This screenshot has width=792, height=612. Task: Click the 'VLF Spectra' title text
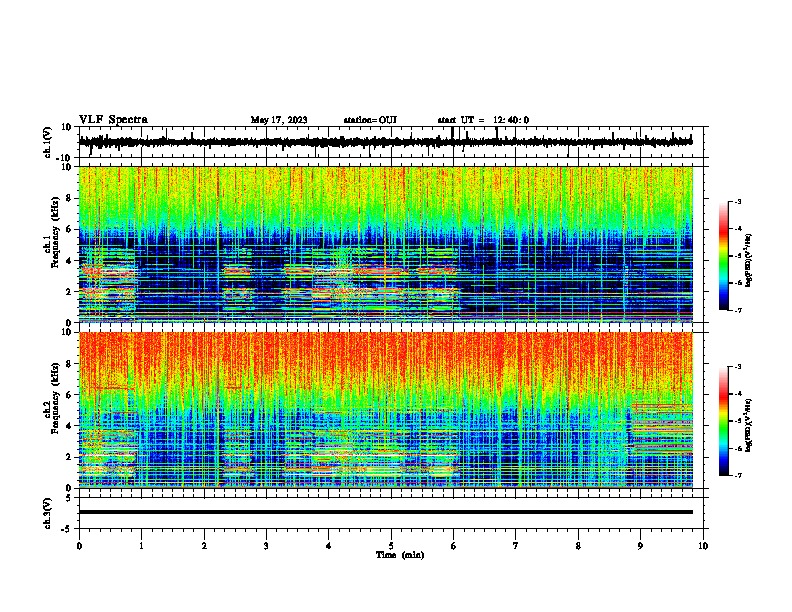113,120
